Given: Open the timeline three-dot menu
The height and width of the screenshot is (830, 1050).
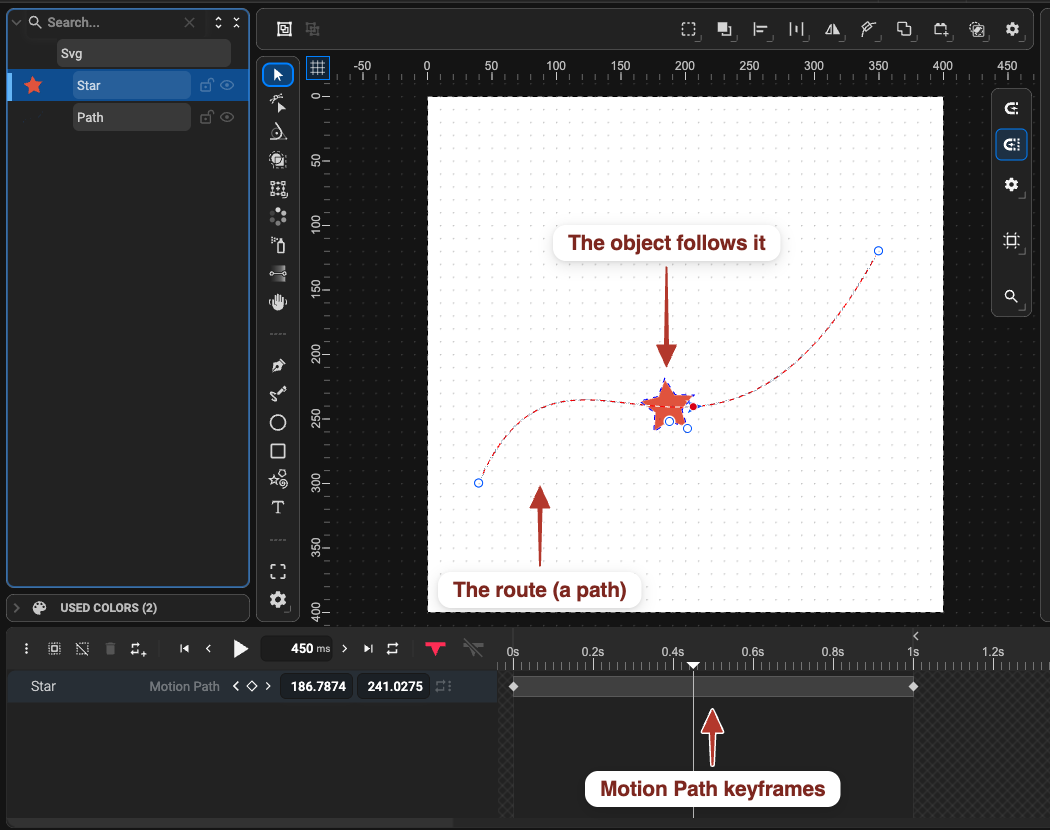Looking at the screenshot, I should point(26,648).
